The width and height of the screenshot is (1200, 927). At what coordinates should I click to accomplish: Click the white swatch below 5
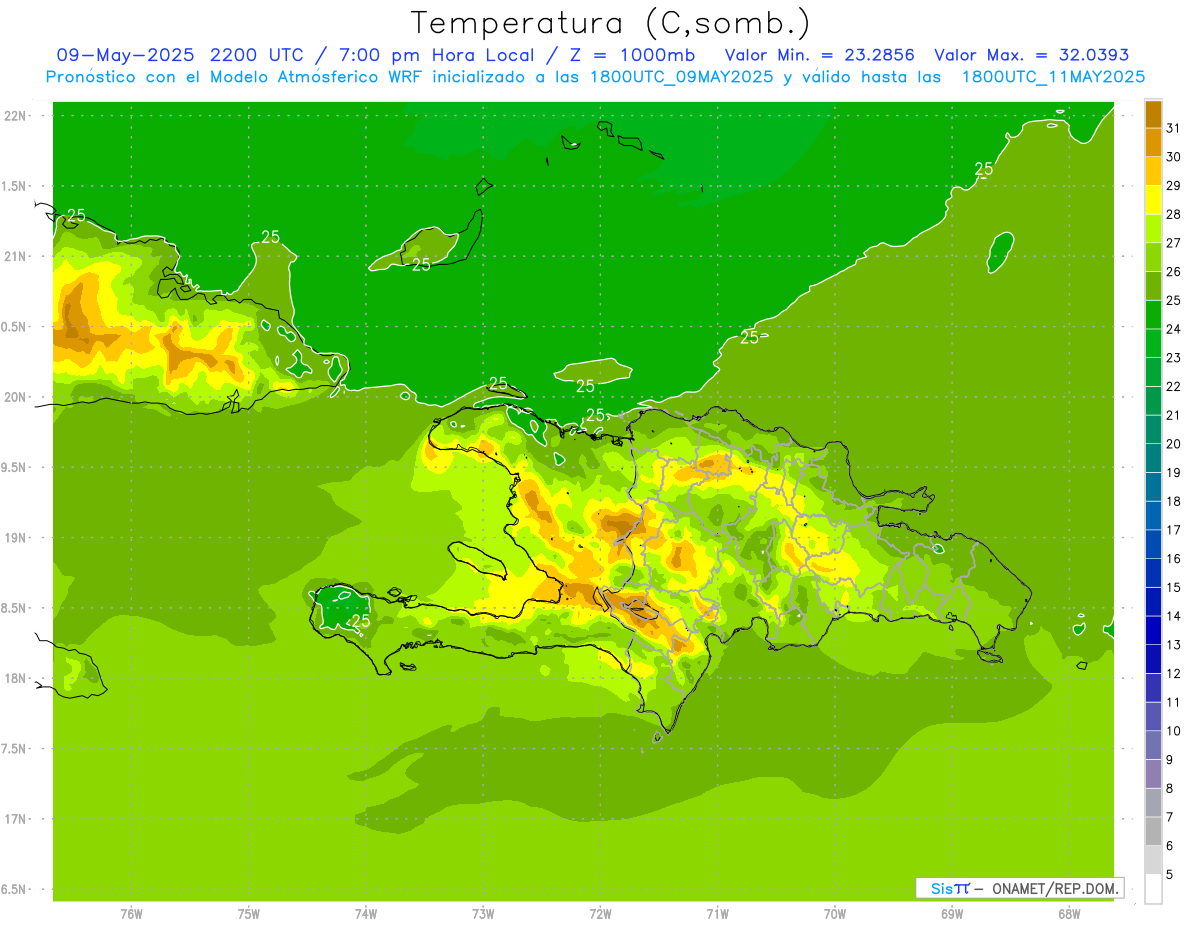1153,889
